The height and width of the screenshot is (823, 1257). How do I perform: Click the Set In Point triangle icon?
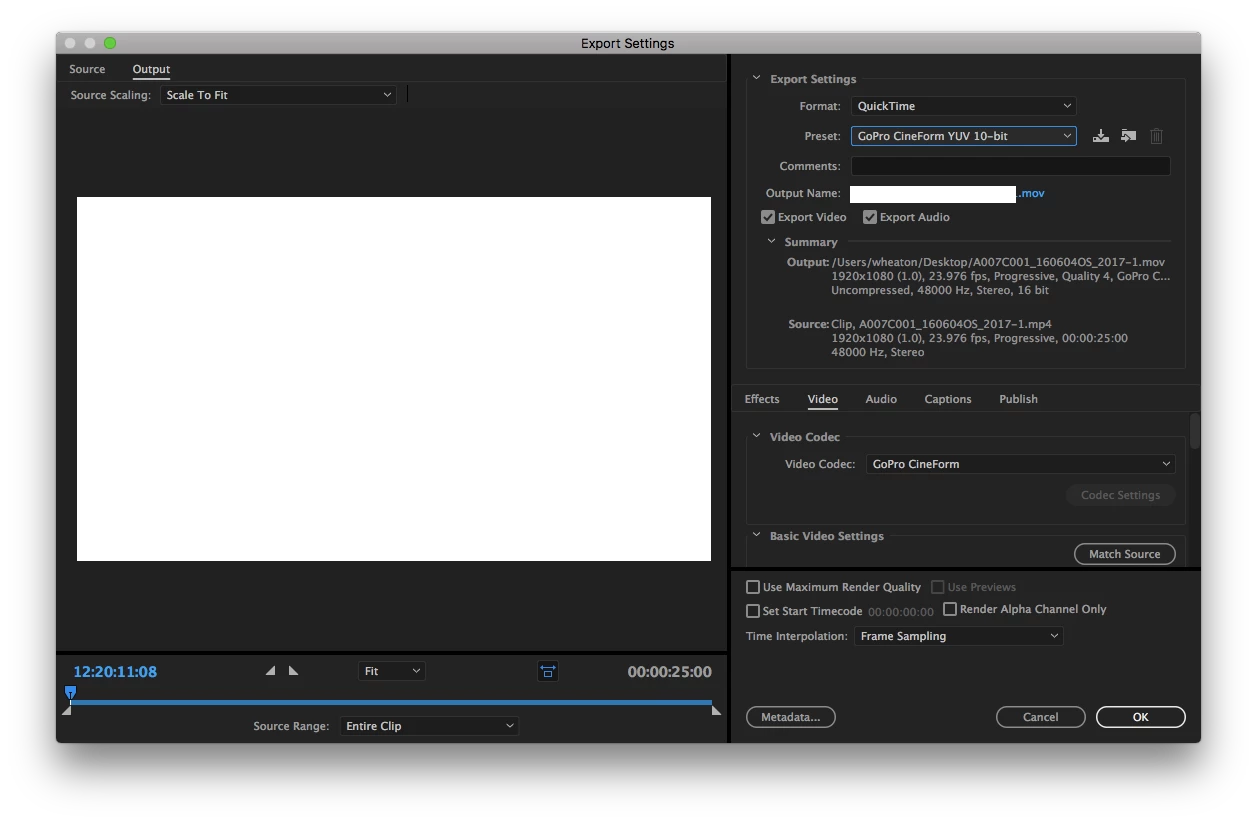pos(270,671)
